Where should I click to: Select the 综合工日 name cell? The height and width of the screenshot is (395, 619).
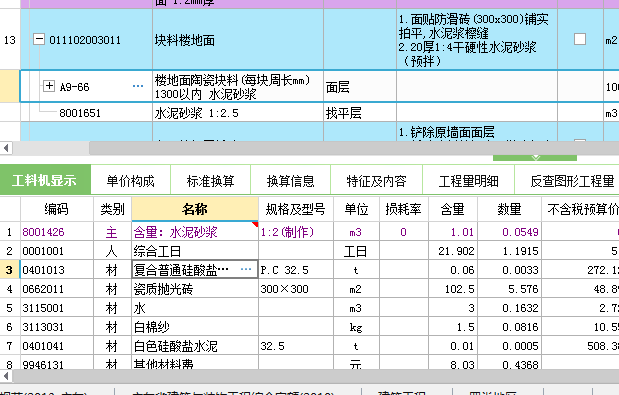pyautogui.click(x=195, y=251)
